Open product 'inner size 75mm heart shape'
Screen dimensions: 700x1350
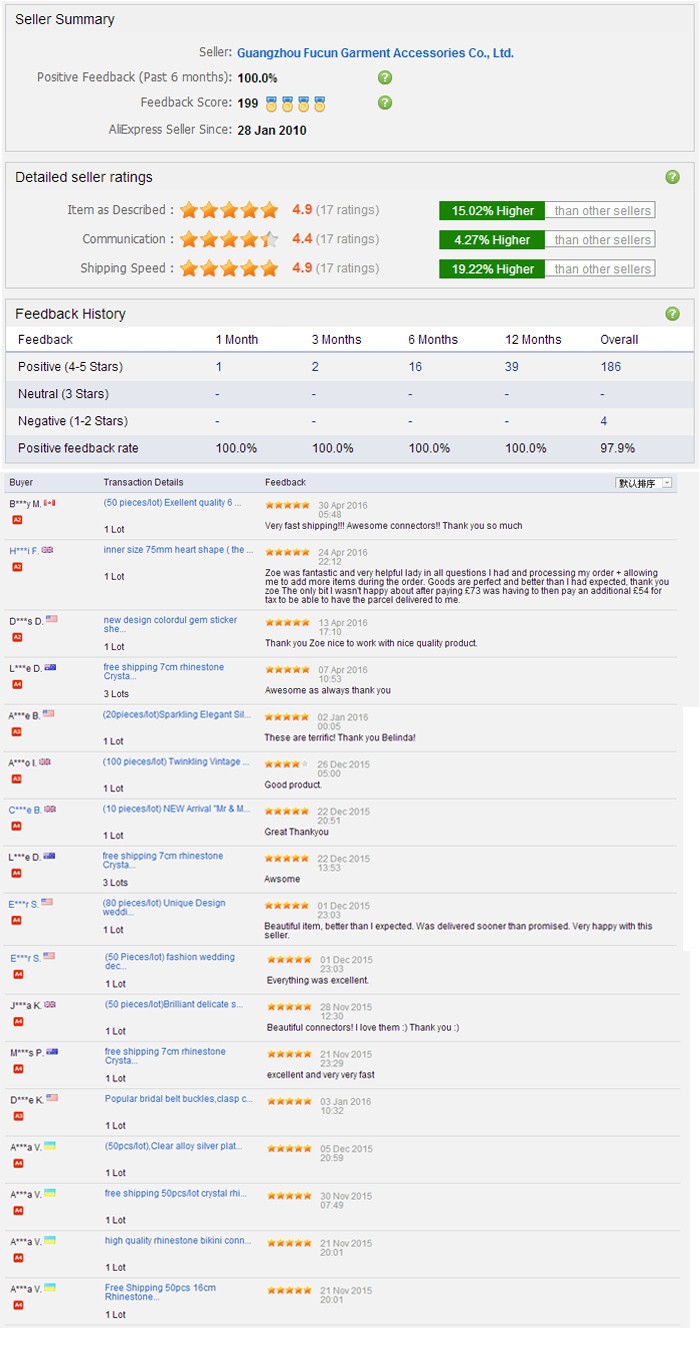[x=178, y=550]
